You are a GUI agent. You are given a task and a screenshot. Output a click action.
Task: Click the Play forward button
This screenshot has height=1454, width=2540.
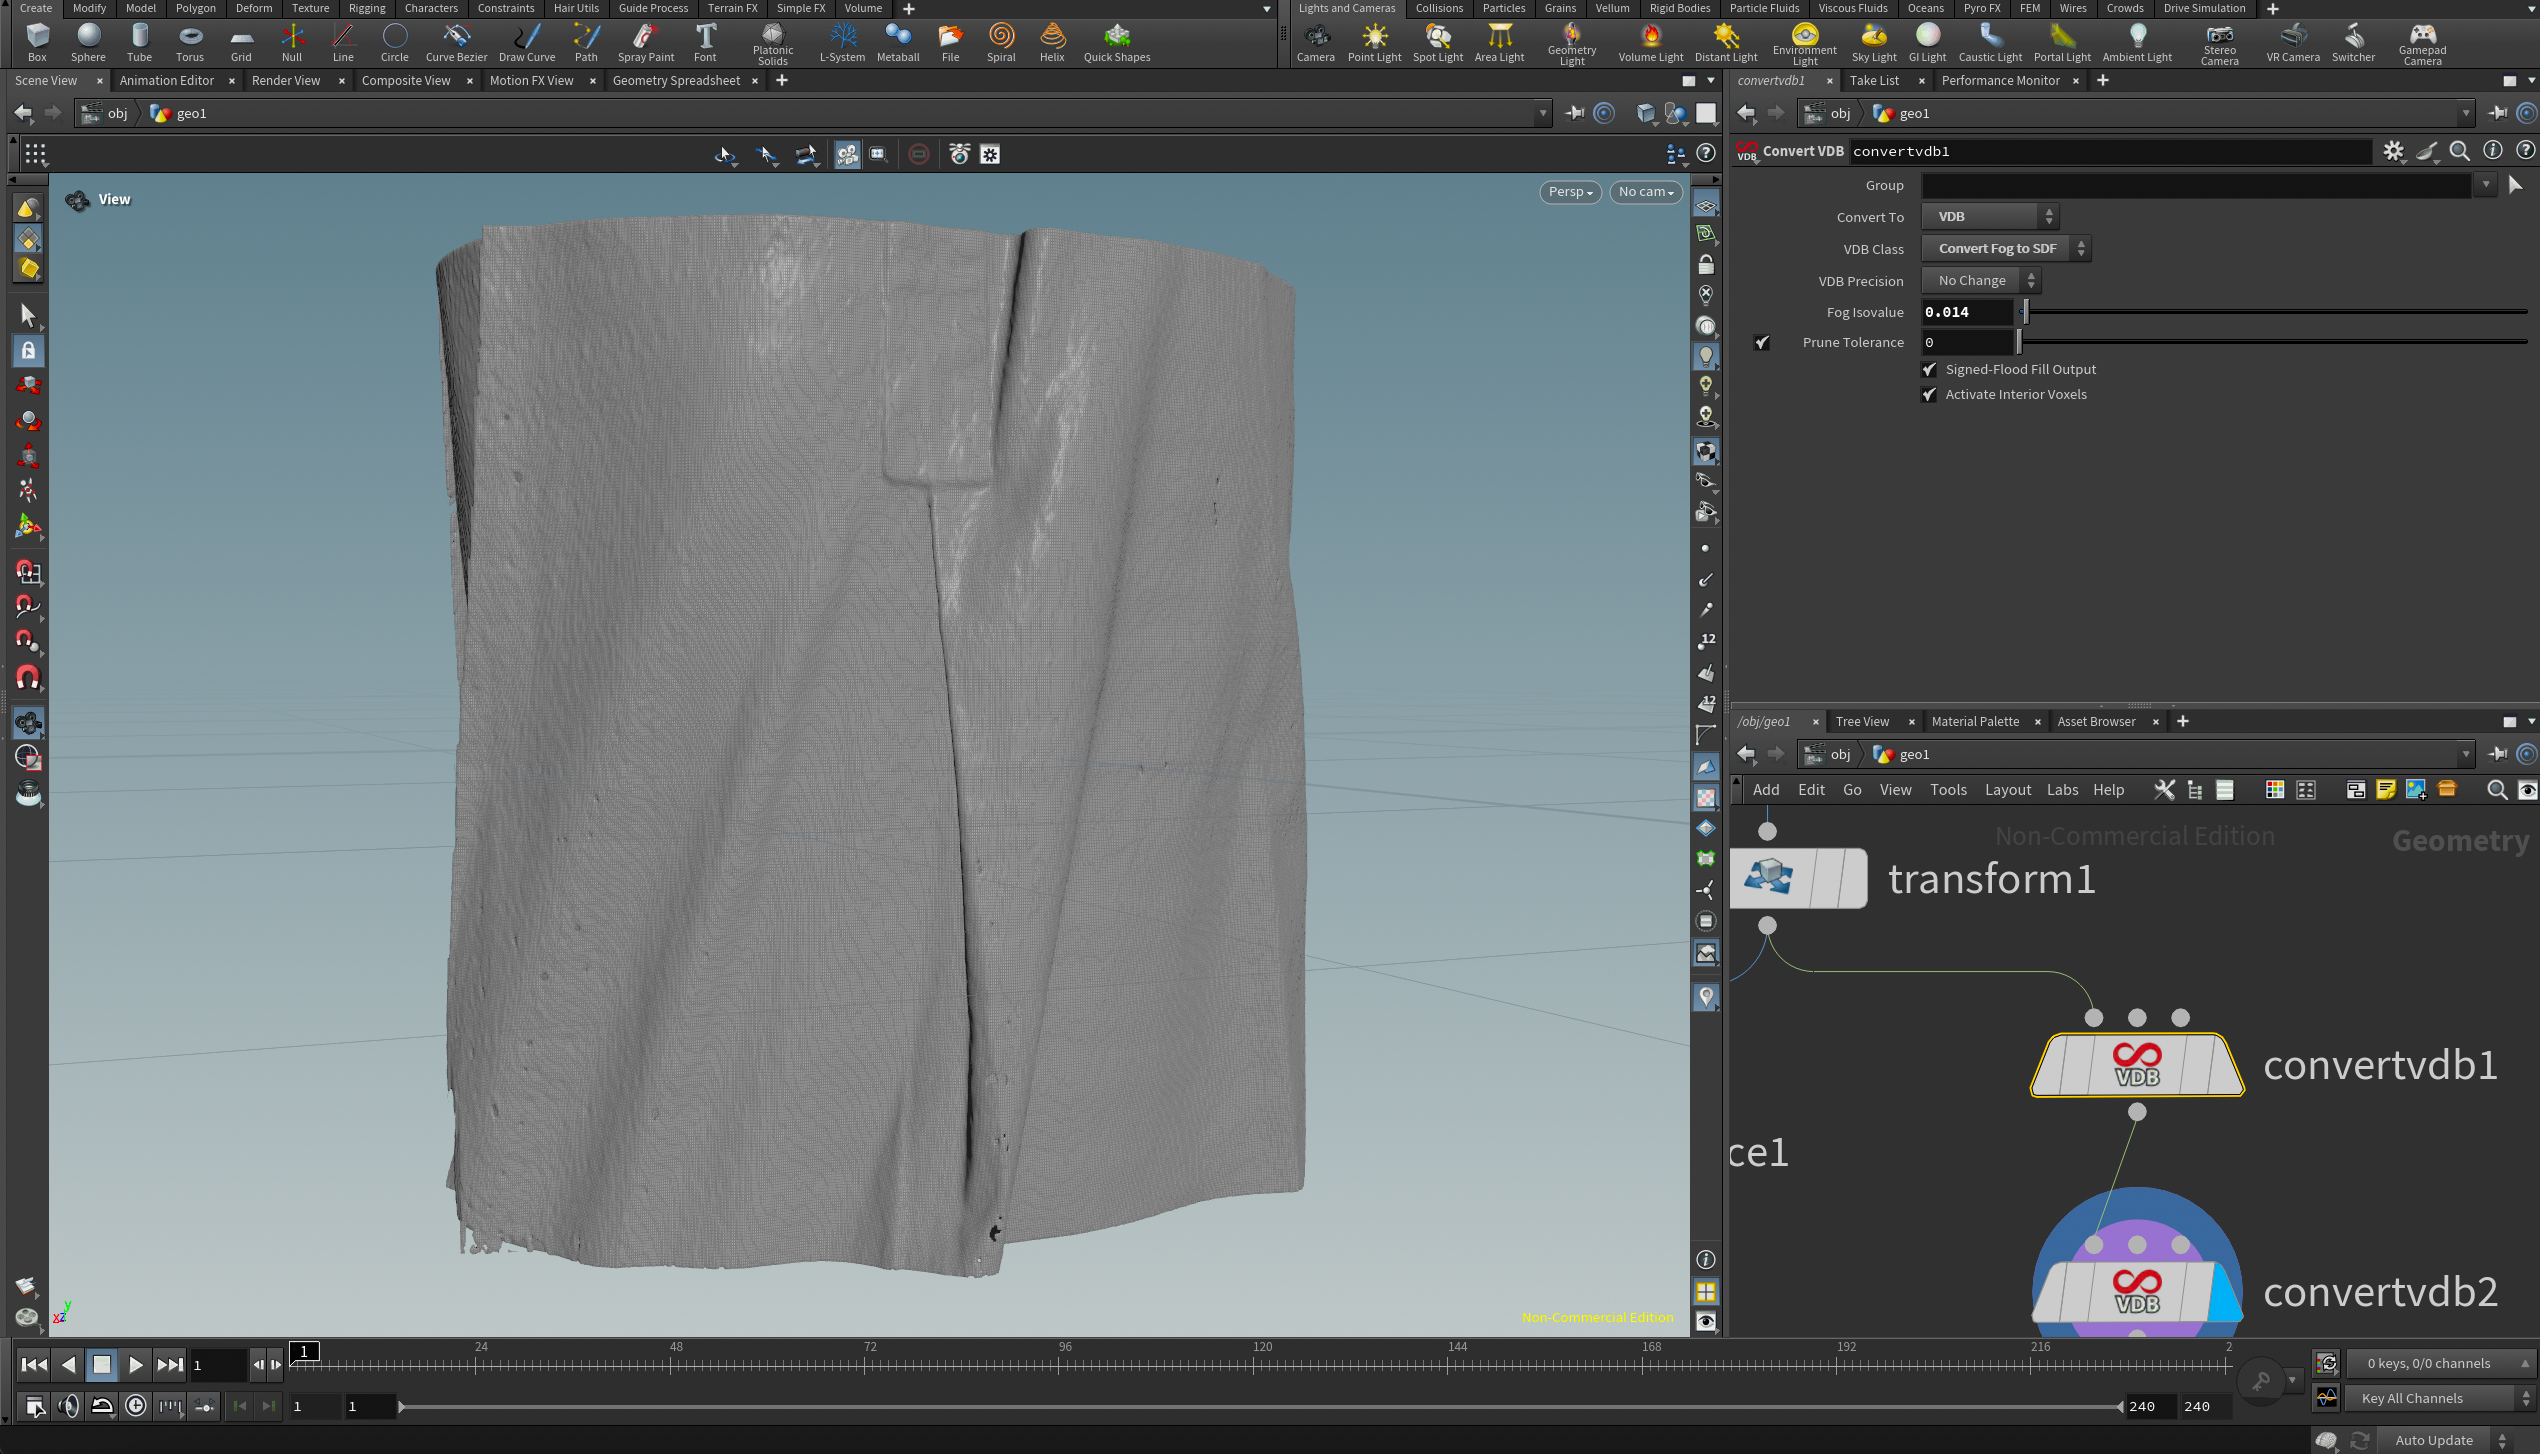135,1365
